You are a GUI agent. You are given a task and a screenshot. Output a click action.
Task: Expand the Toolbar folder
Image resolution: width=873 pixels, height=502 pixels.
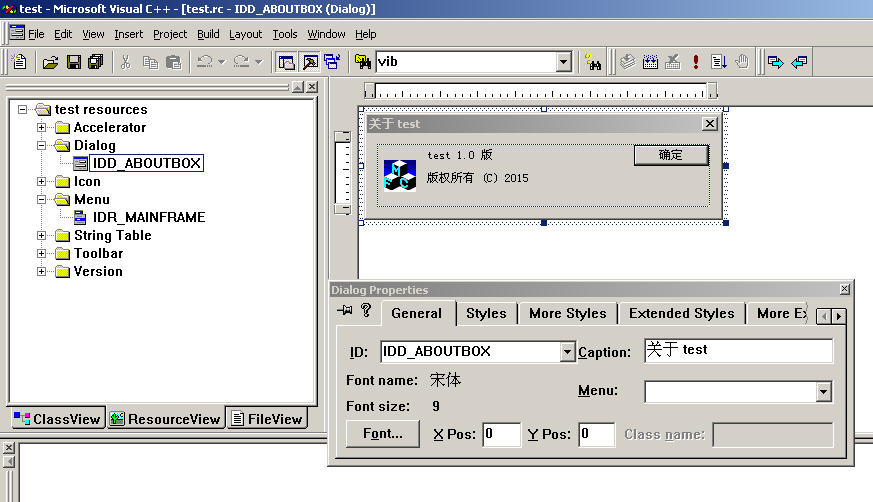tap(41, 253)
